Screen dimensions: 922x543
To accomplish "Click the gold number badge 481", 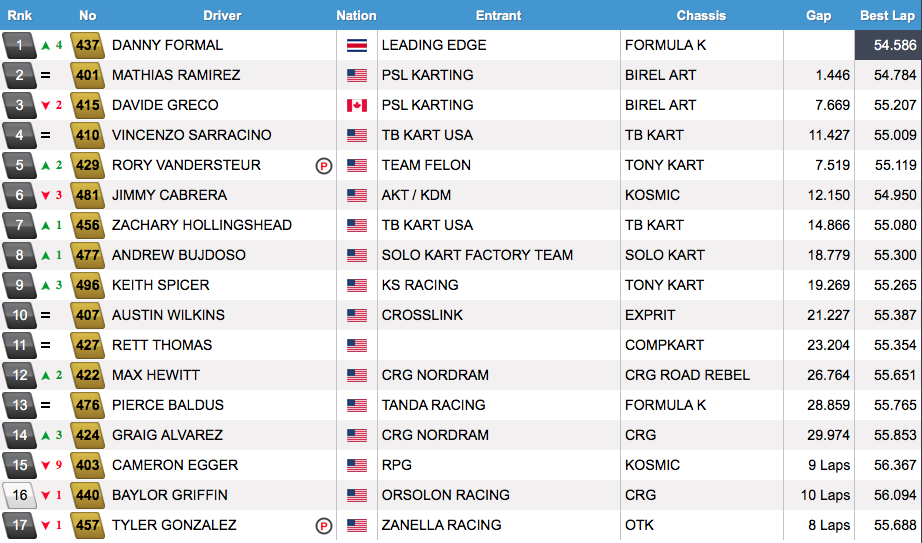I will [87, 195].
